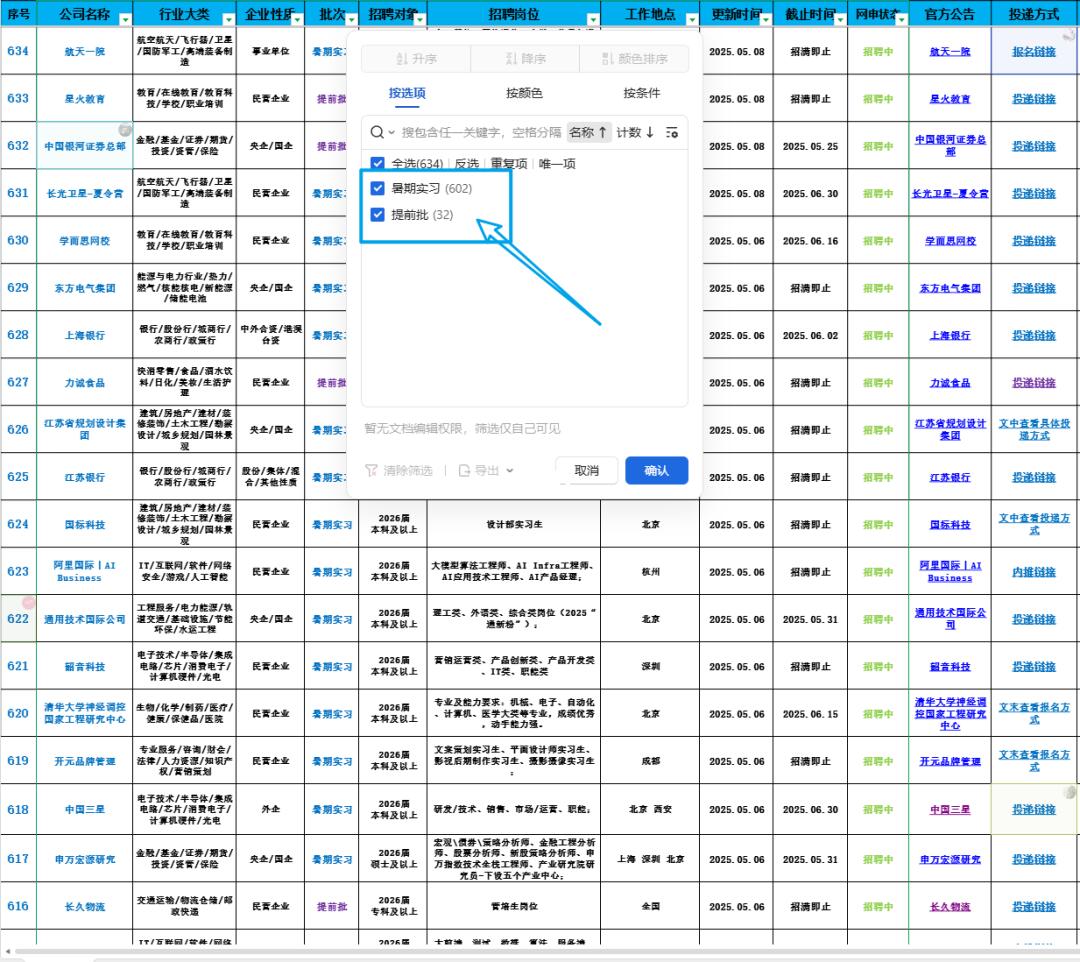The image size is (1080, 962).
Task: Click the 官方公告 column header
Action: pyautogui.click(x=950, y=14)
